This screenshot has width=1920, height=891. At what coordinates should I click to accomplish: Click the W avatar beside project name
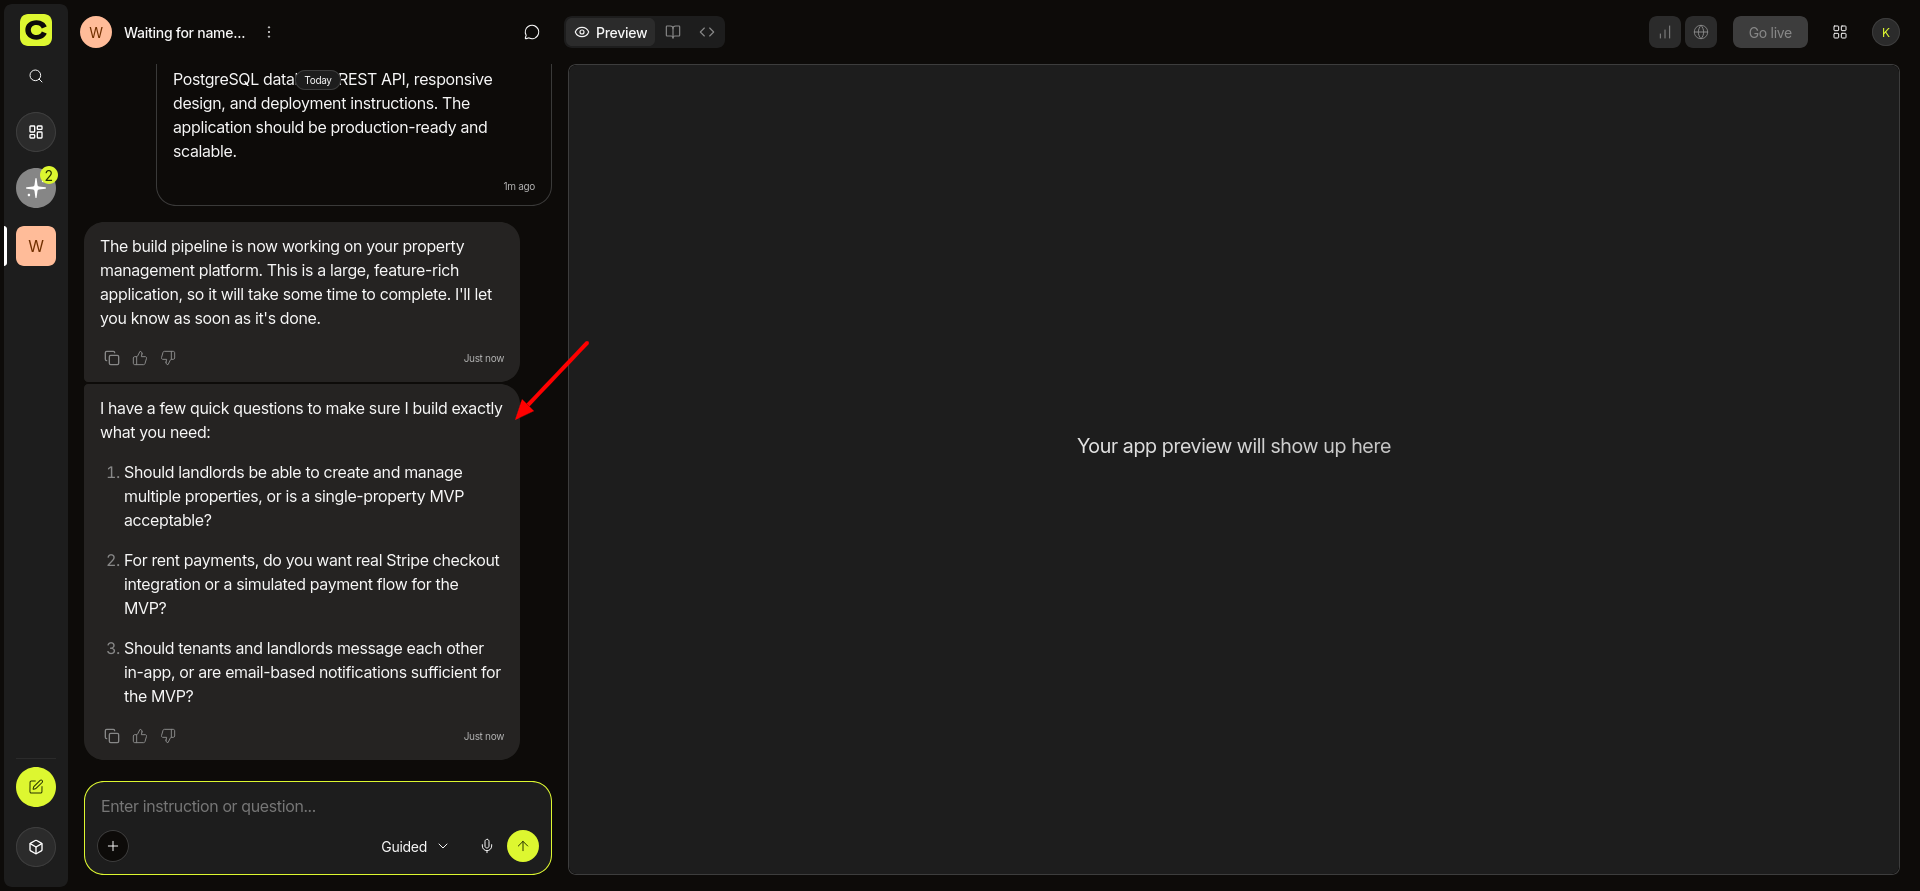(96, 32)
